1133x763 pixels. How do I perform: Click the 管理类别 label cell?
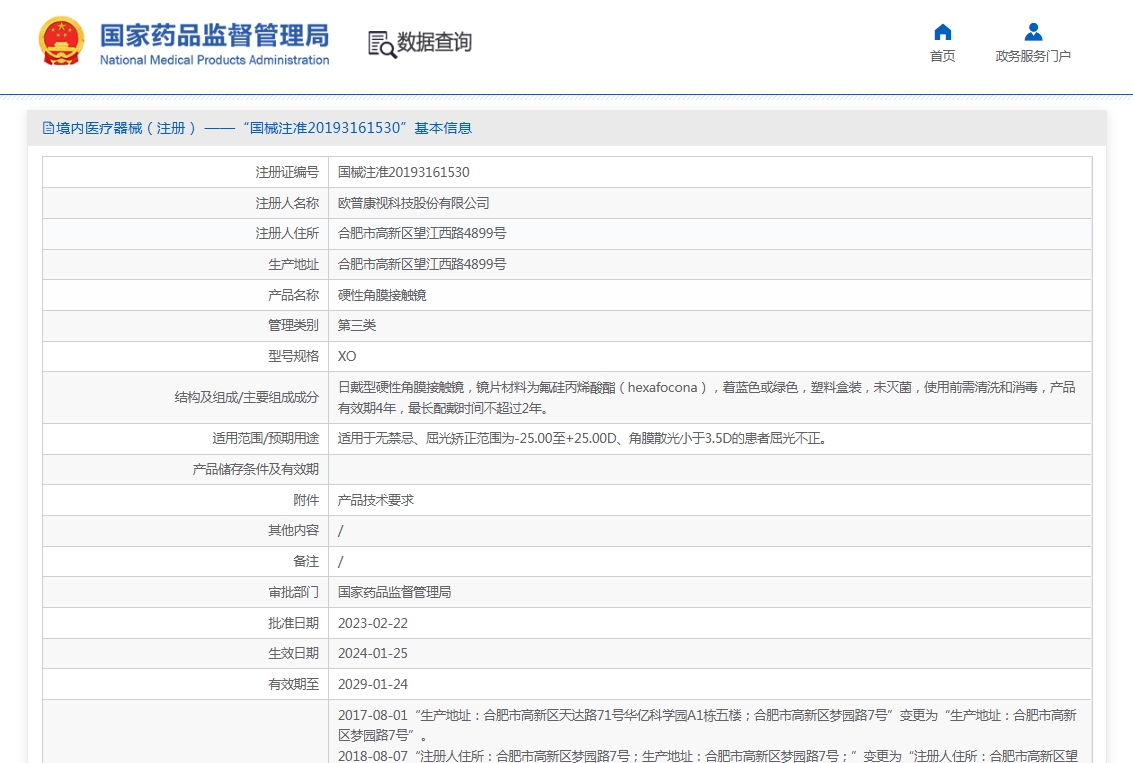[186, 325]
